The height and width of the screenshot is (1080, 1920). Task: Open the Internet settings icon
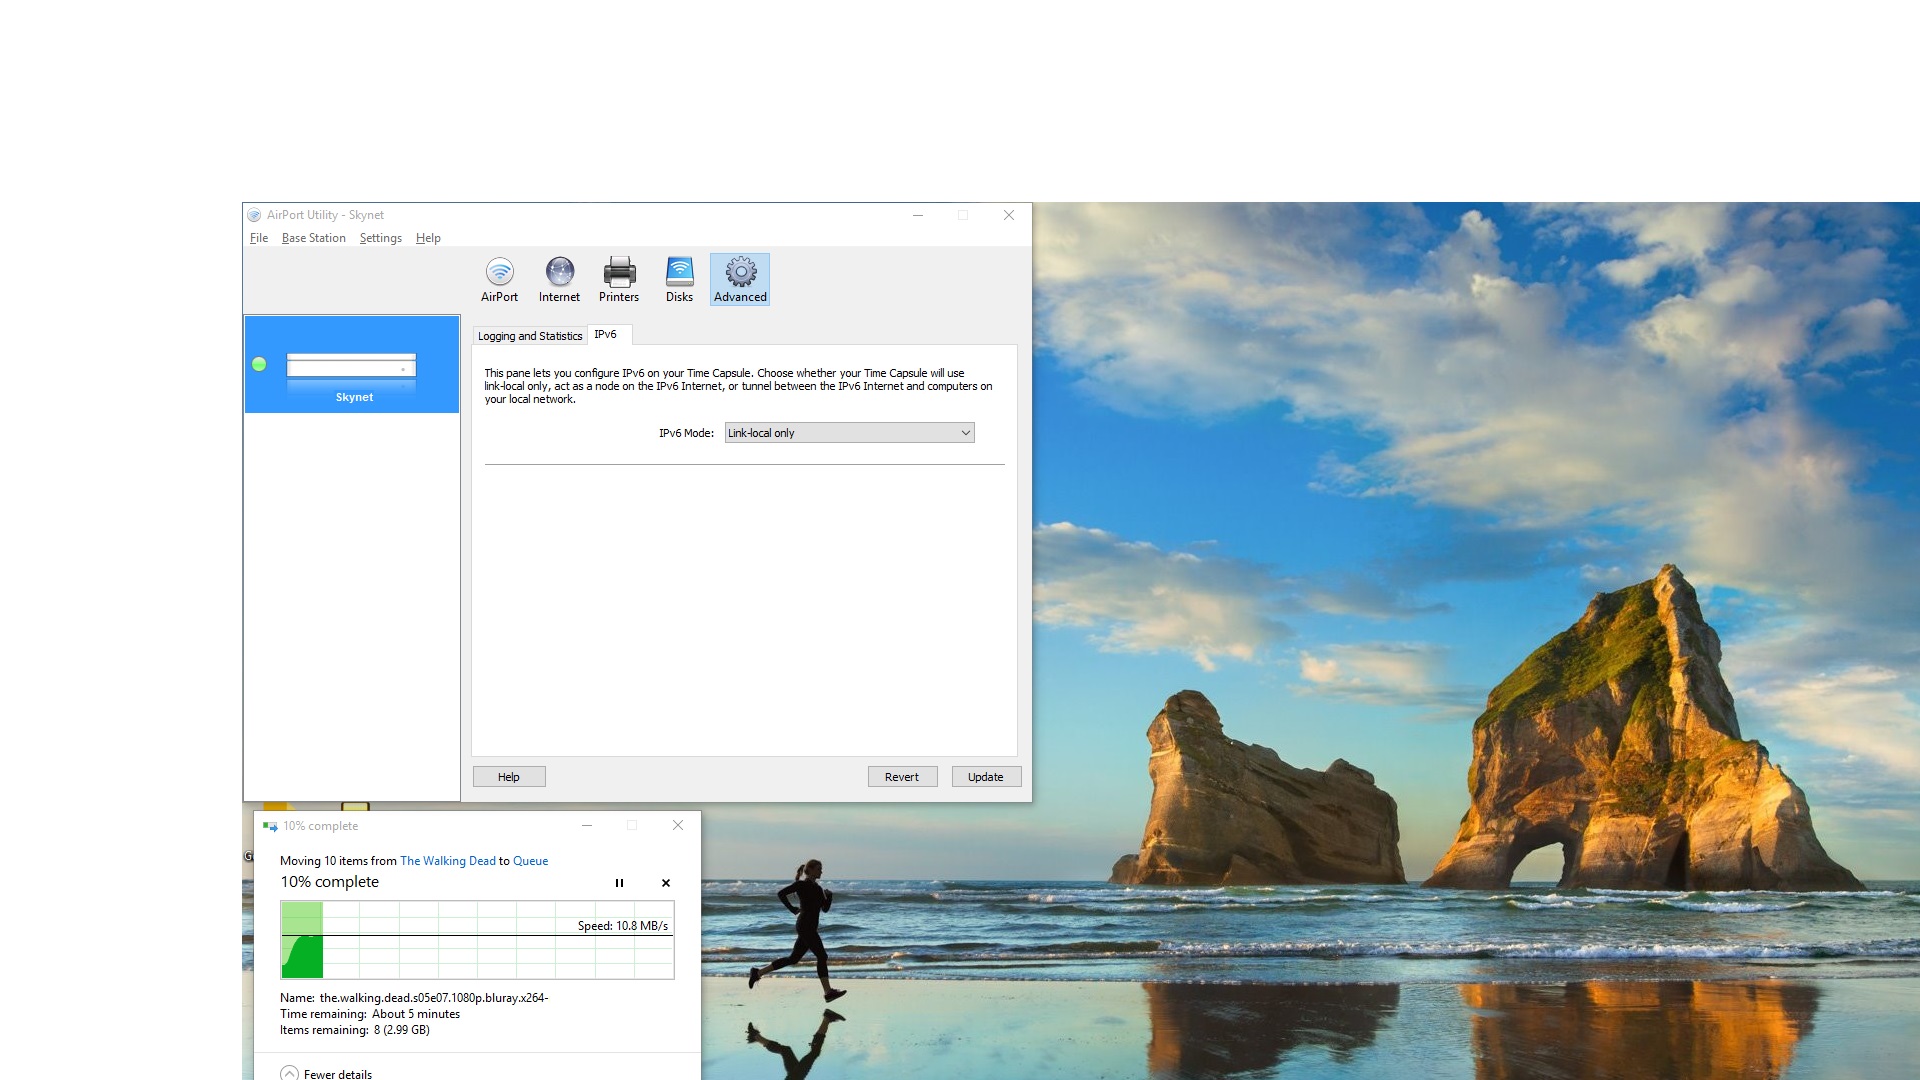tap(559, 279)
